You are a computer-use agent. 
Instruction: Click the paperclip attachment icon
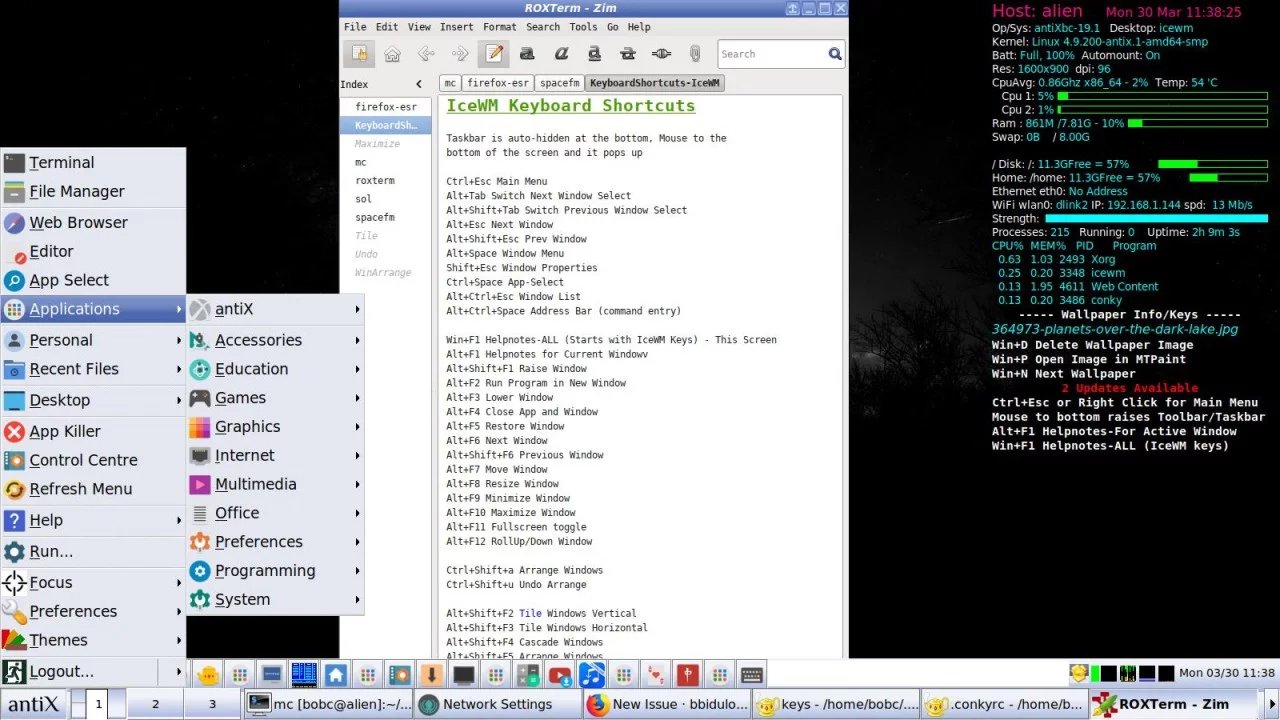695,54
